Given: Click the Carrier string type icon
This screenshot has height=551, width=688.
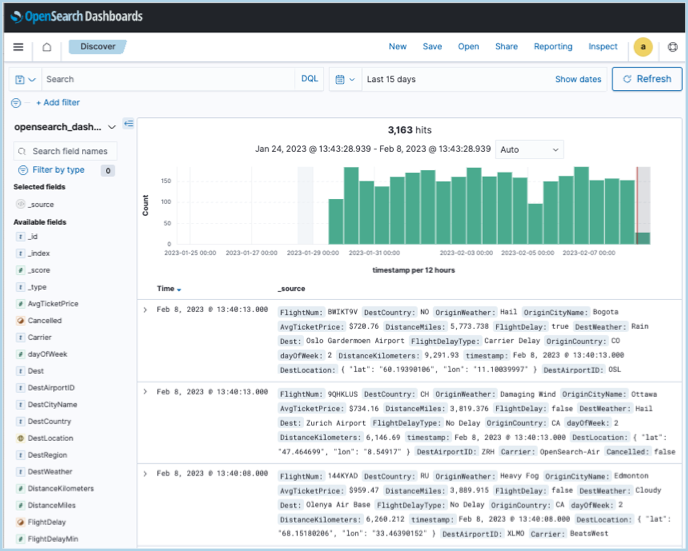Looking at the screenshot, I should (20, 337).
